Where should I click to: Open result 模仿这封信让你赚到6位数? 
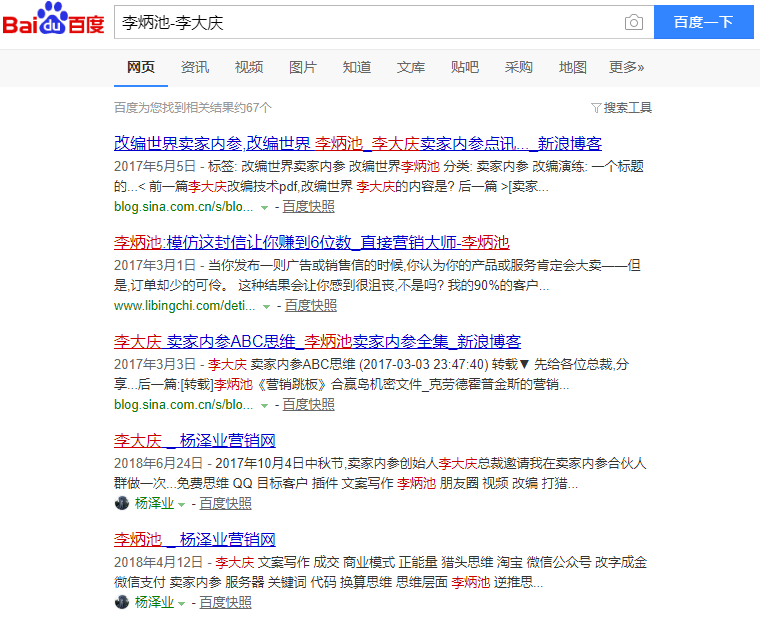(312, 242)
